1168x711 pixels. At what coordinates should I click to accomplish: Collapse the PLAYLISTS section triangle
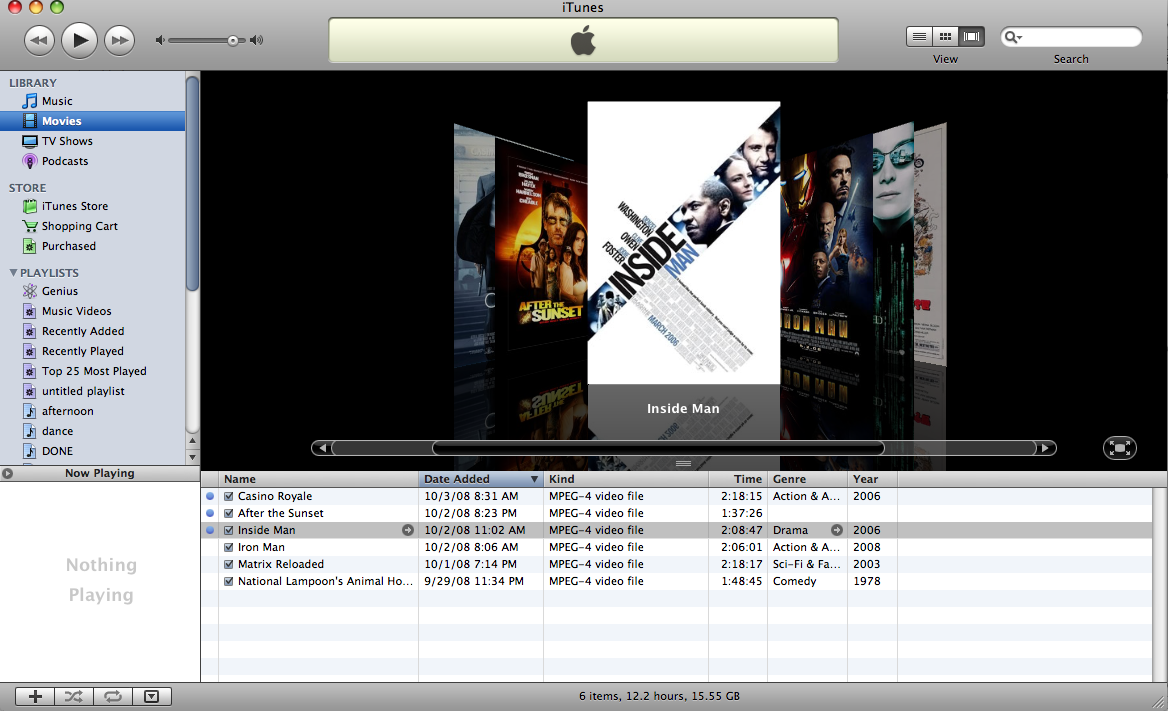(x=13, y=273)
